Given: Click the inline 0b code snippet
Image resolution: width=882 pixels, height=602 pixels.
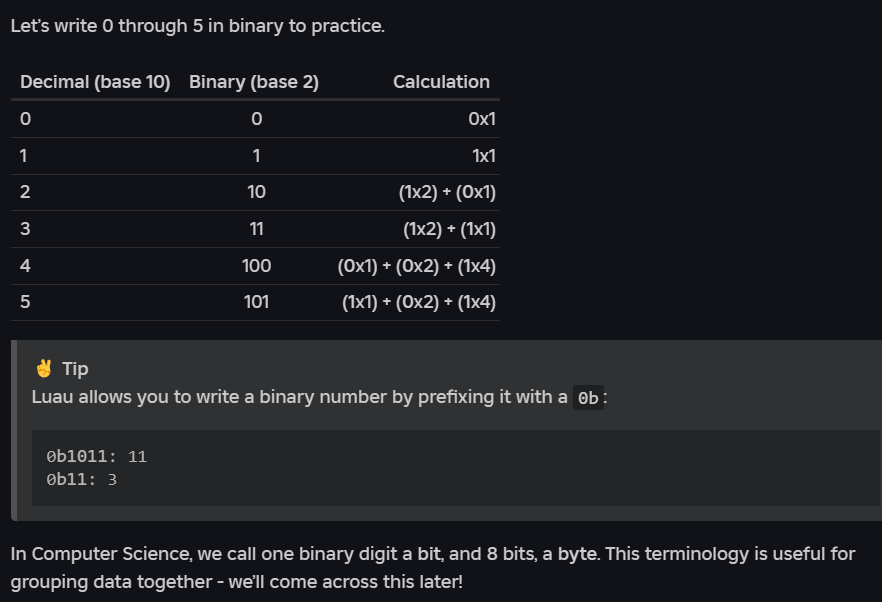Looking at the screenshot, I should tap(590, 398).
